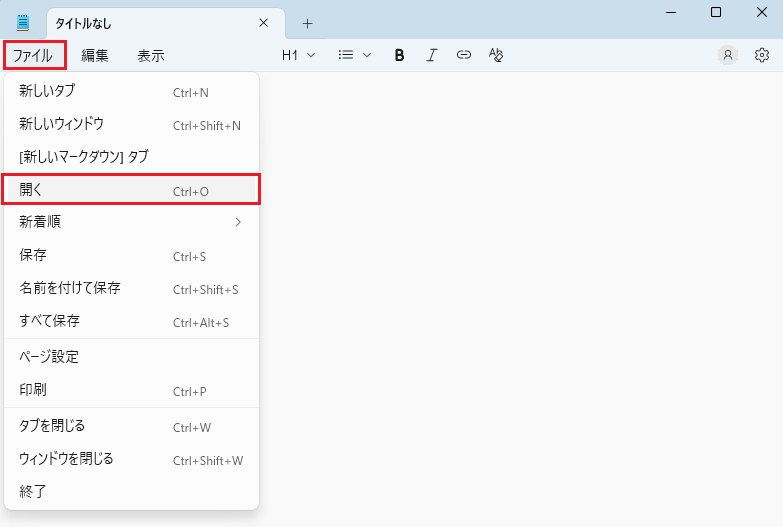Click the insert link icon
This screenshot has width=783, height=527.
tap(463, 56)
